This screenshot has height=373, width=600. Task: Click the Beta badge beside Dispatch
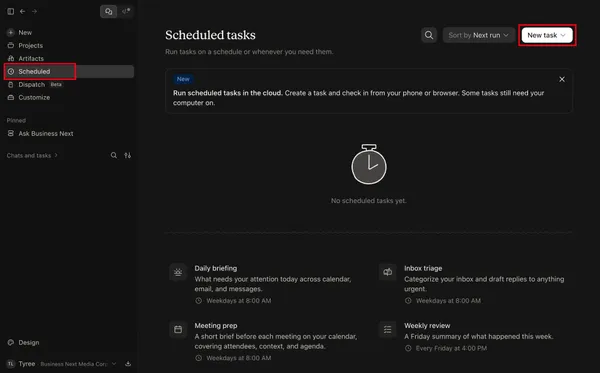point(56,85)
